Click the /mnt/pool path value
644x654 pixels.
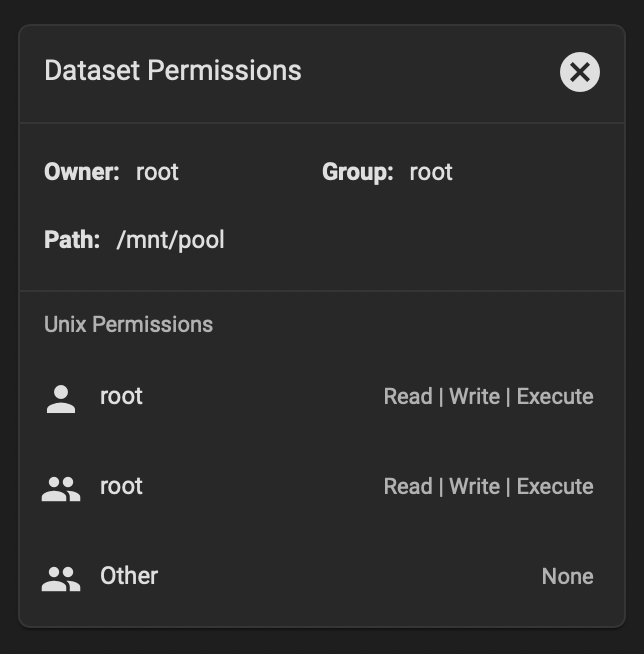click(x=171, y=240)
